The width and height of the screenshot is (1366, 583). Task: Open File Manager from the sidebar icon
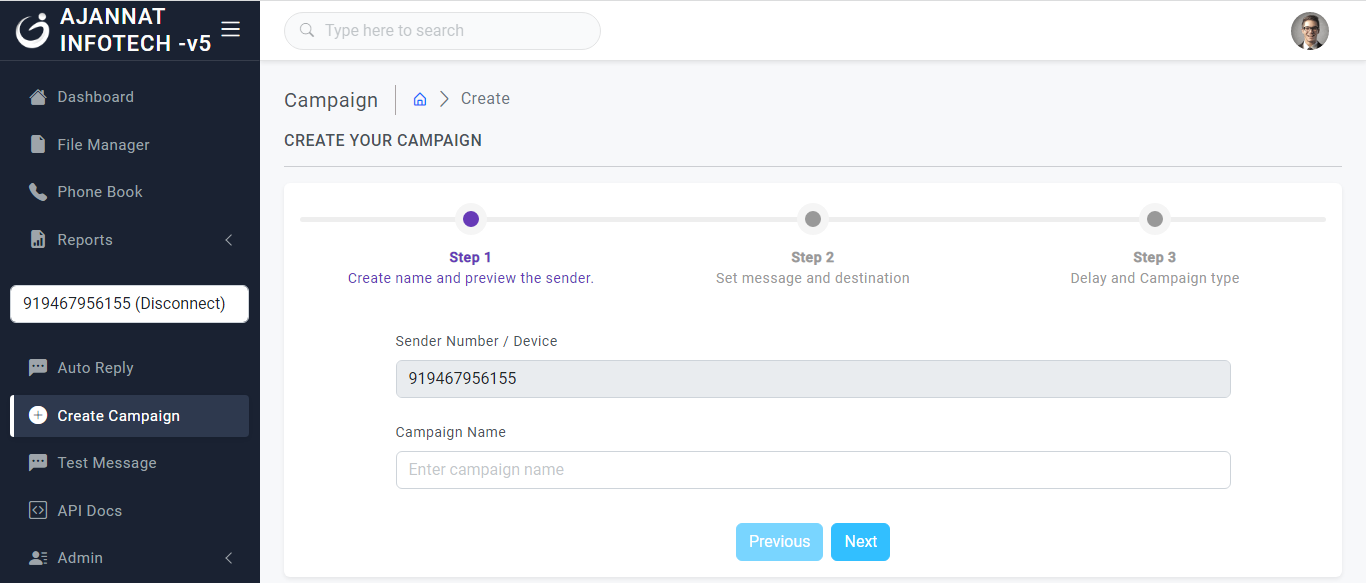click(38, 145)
